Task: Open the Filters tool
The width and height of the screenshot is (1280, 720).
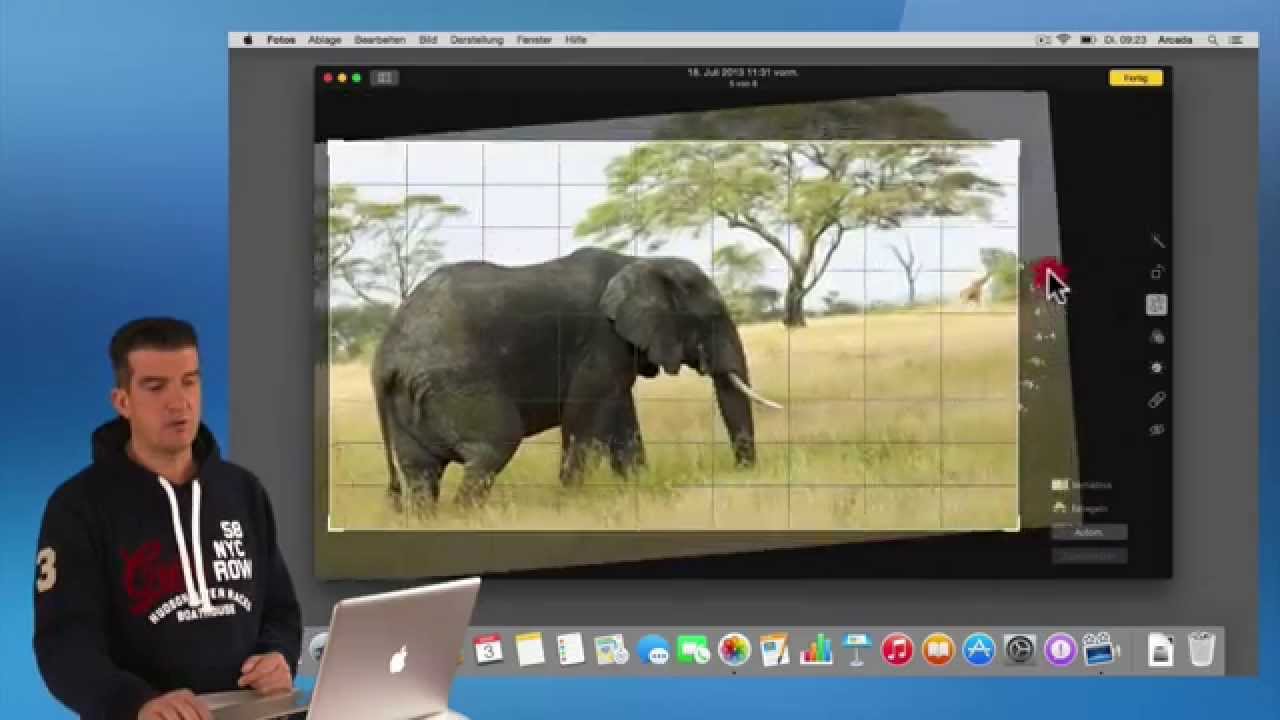Action: point(1157,337)
